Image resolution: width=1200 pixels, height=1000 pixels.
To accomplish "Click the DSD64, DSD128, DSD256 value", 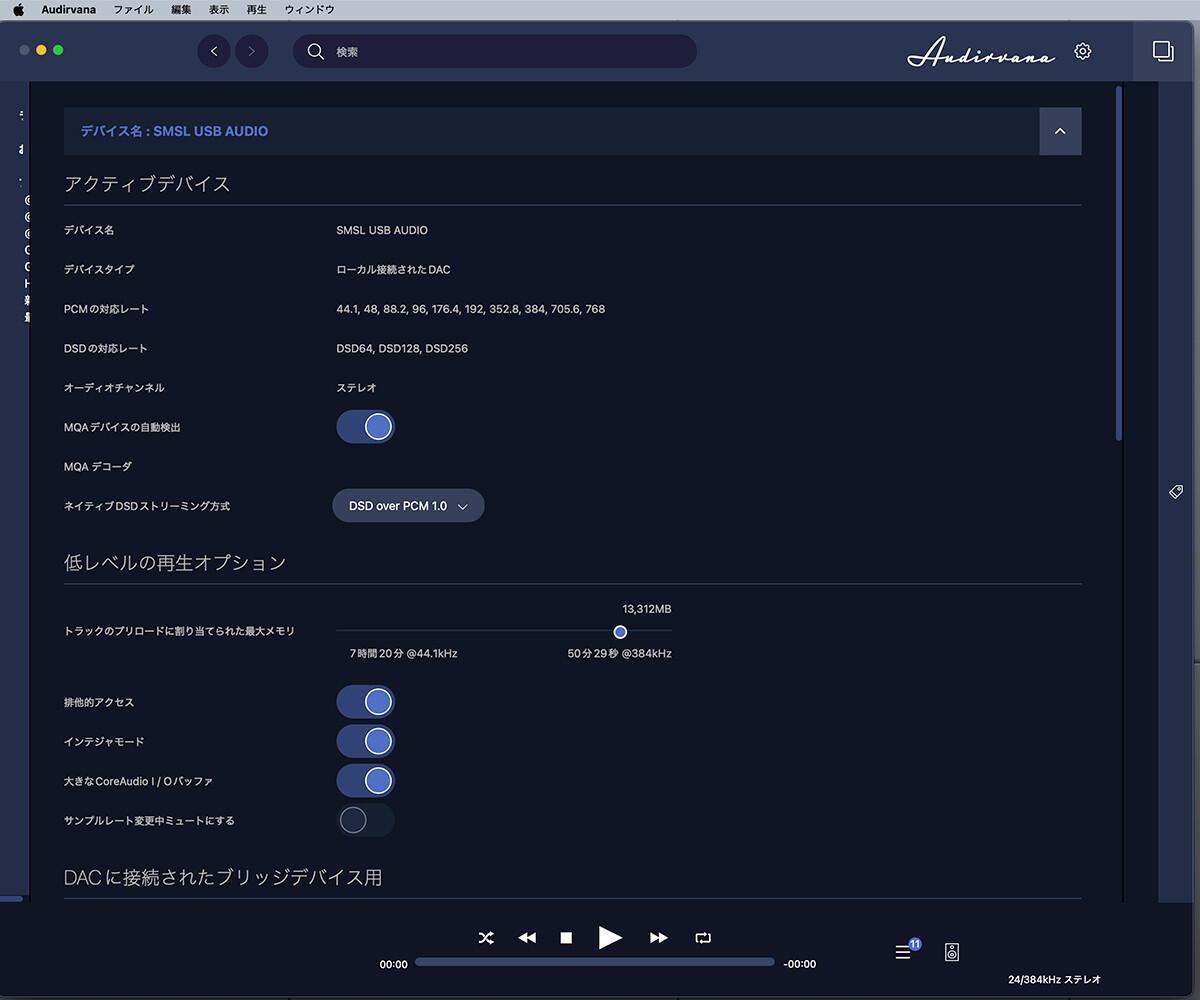I will click(402, 349).
